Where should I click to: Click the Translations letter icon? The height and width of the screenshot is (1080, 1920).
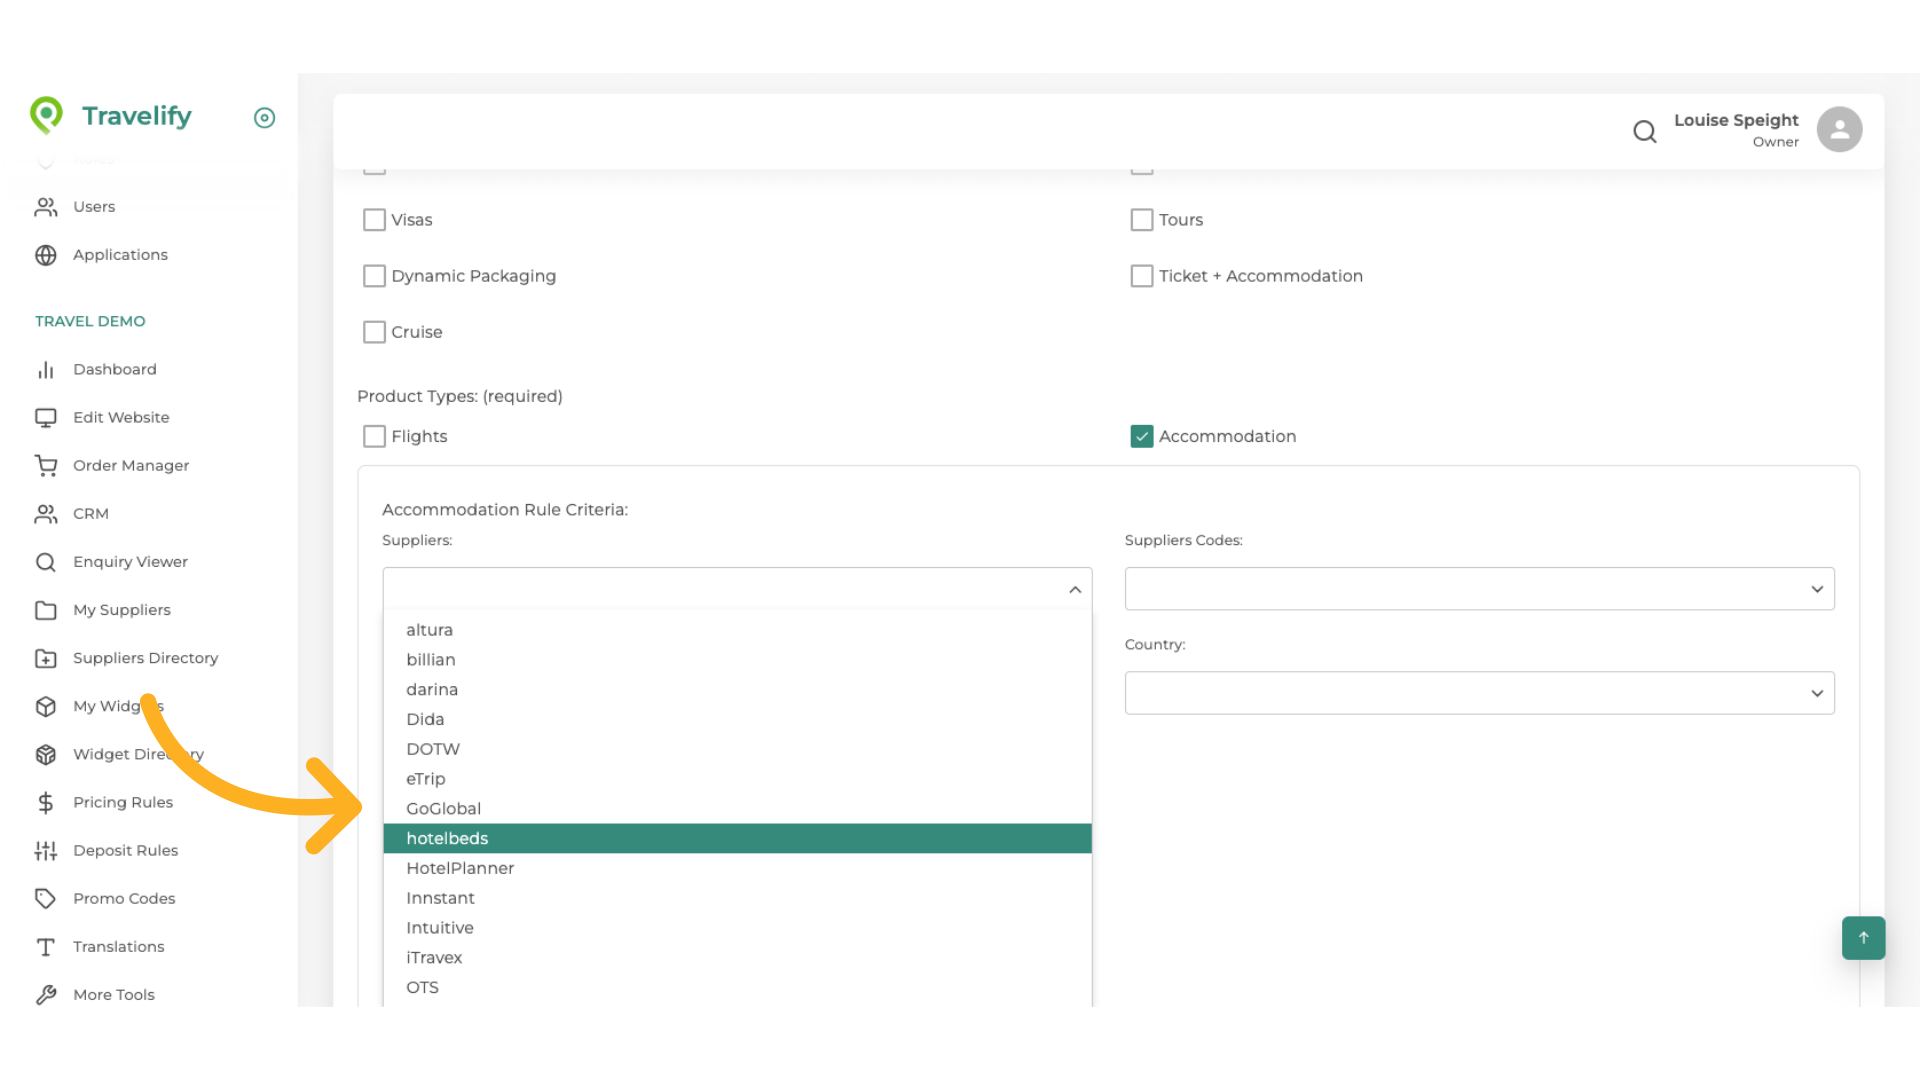[46, 946]
